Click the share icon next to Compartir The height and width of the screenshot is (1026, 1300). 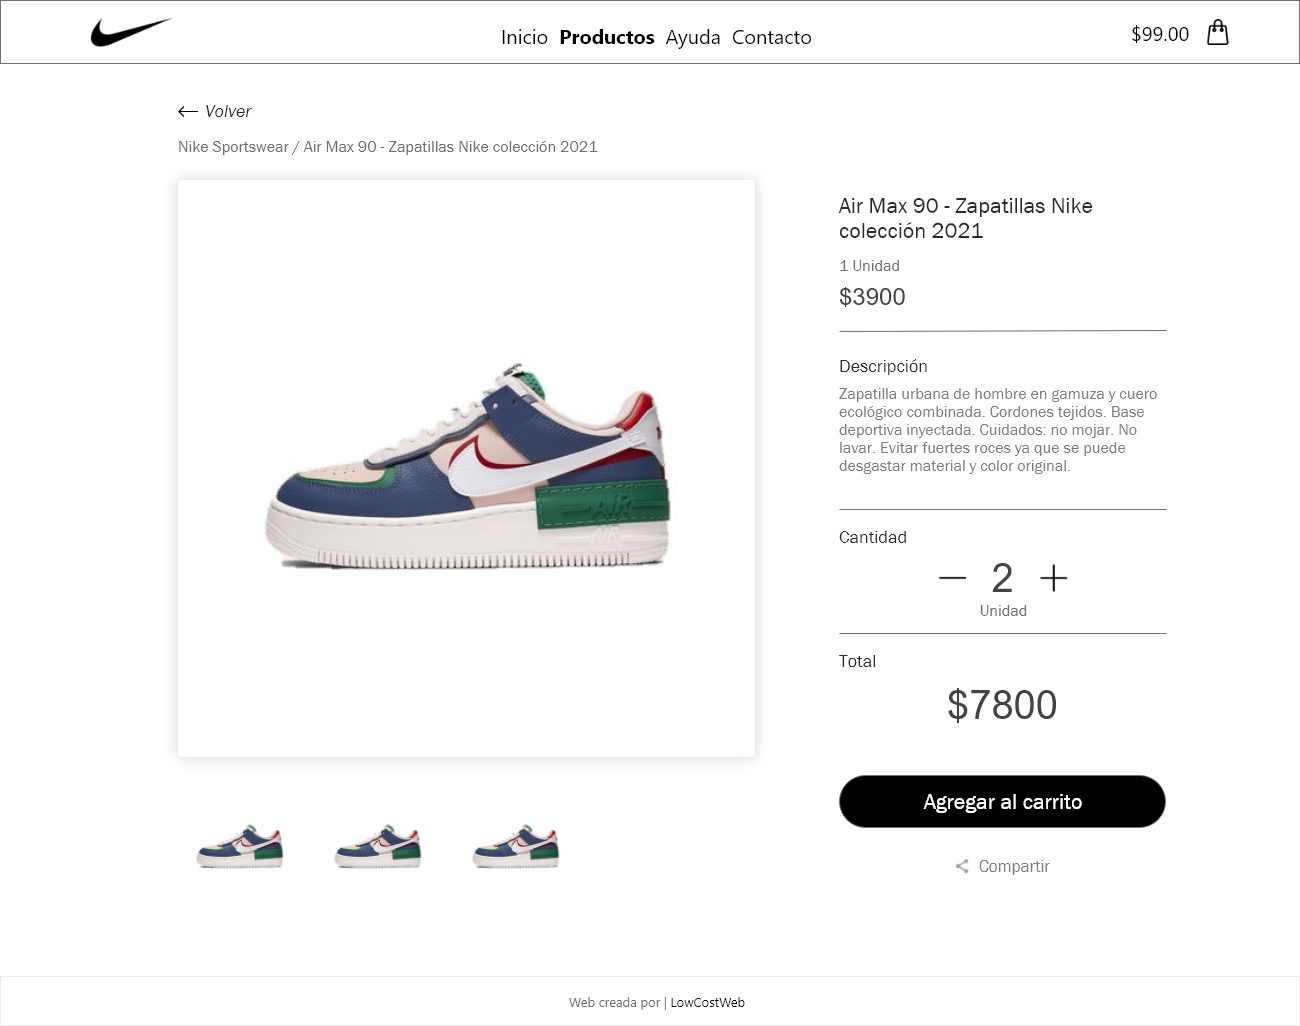tap(962, 866)
